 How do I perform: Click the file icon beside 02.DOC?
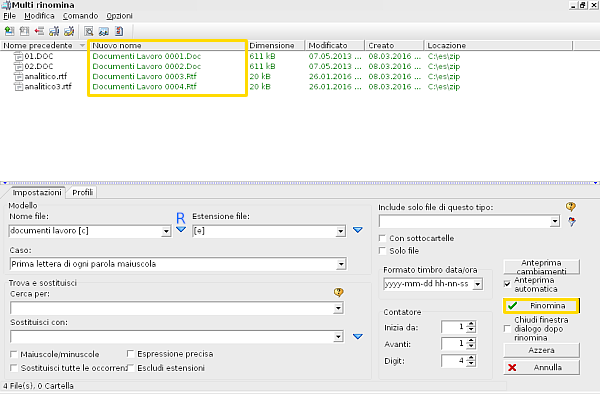[18, 66]
